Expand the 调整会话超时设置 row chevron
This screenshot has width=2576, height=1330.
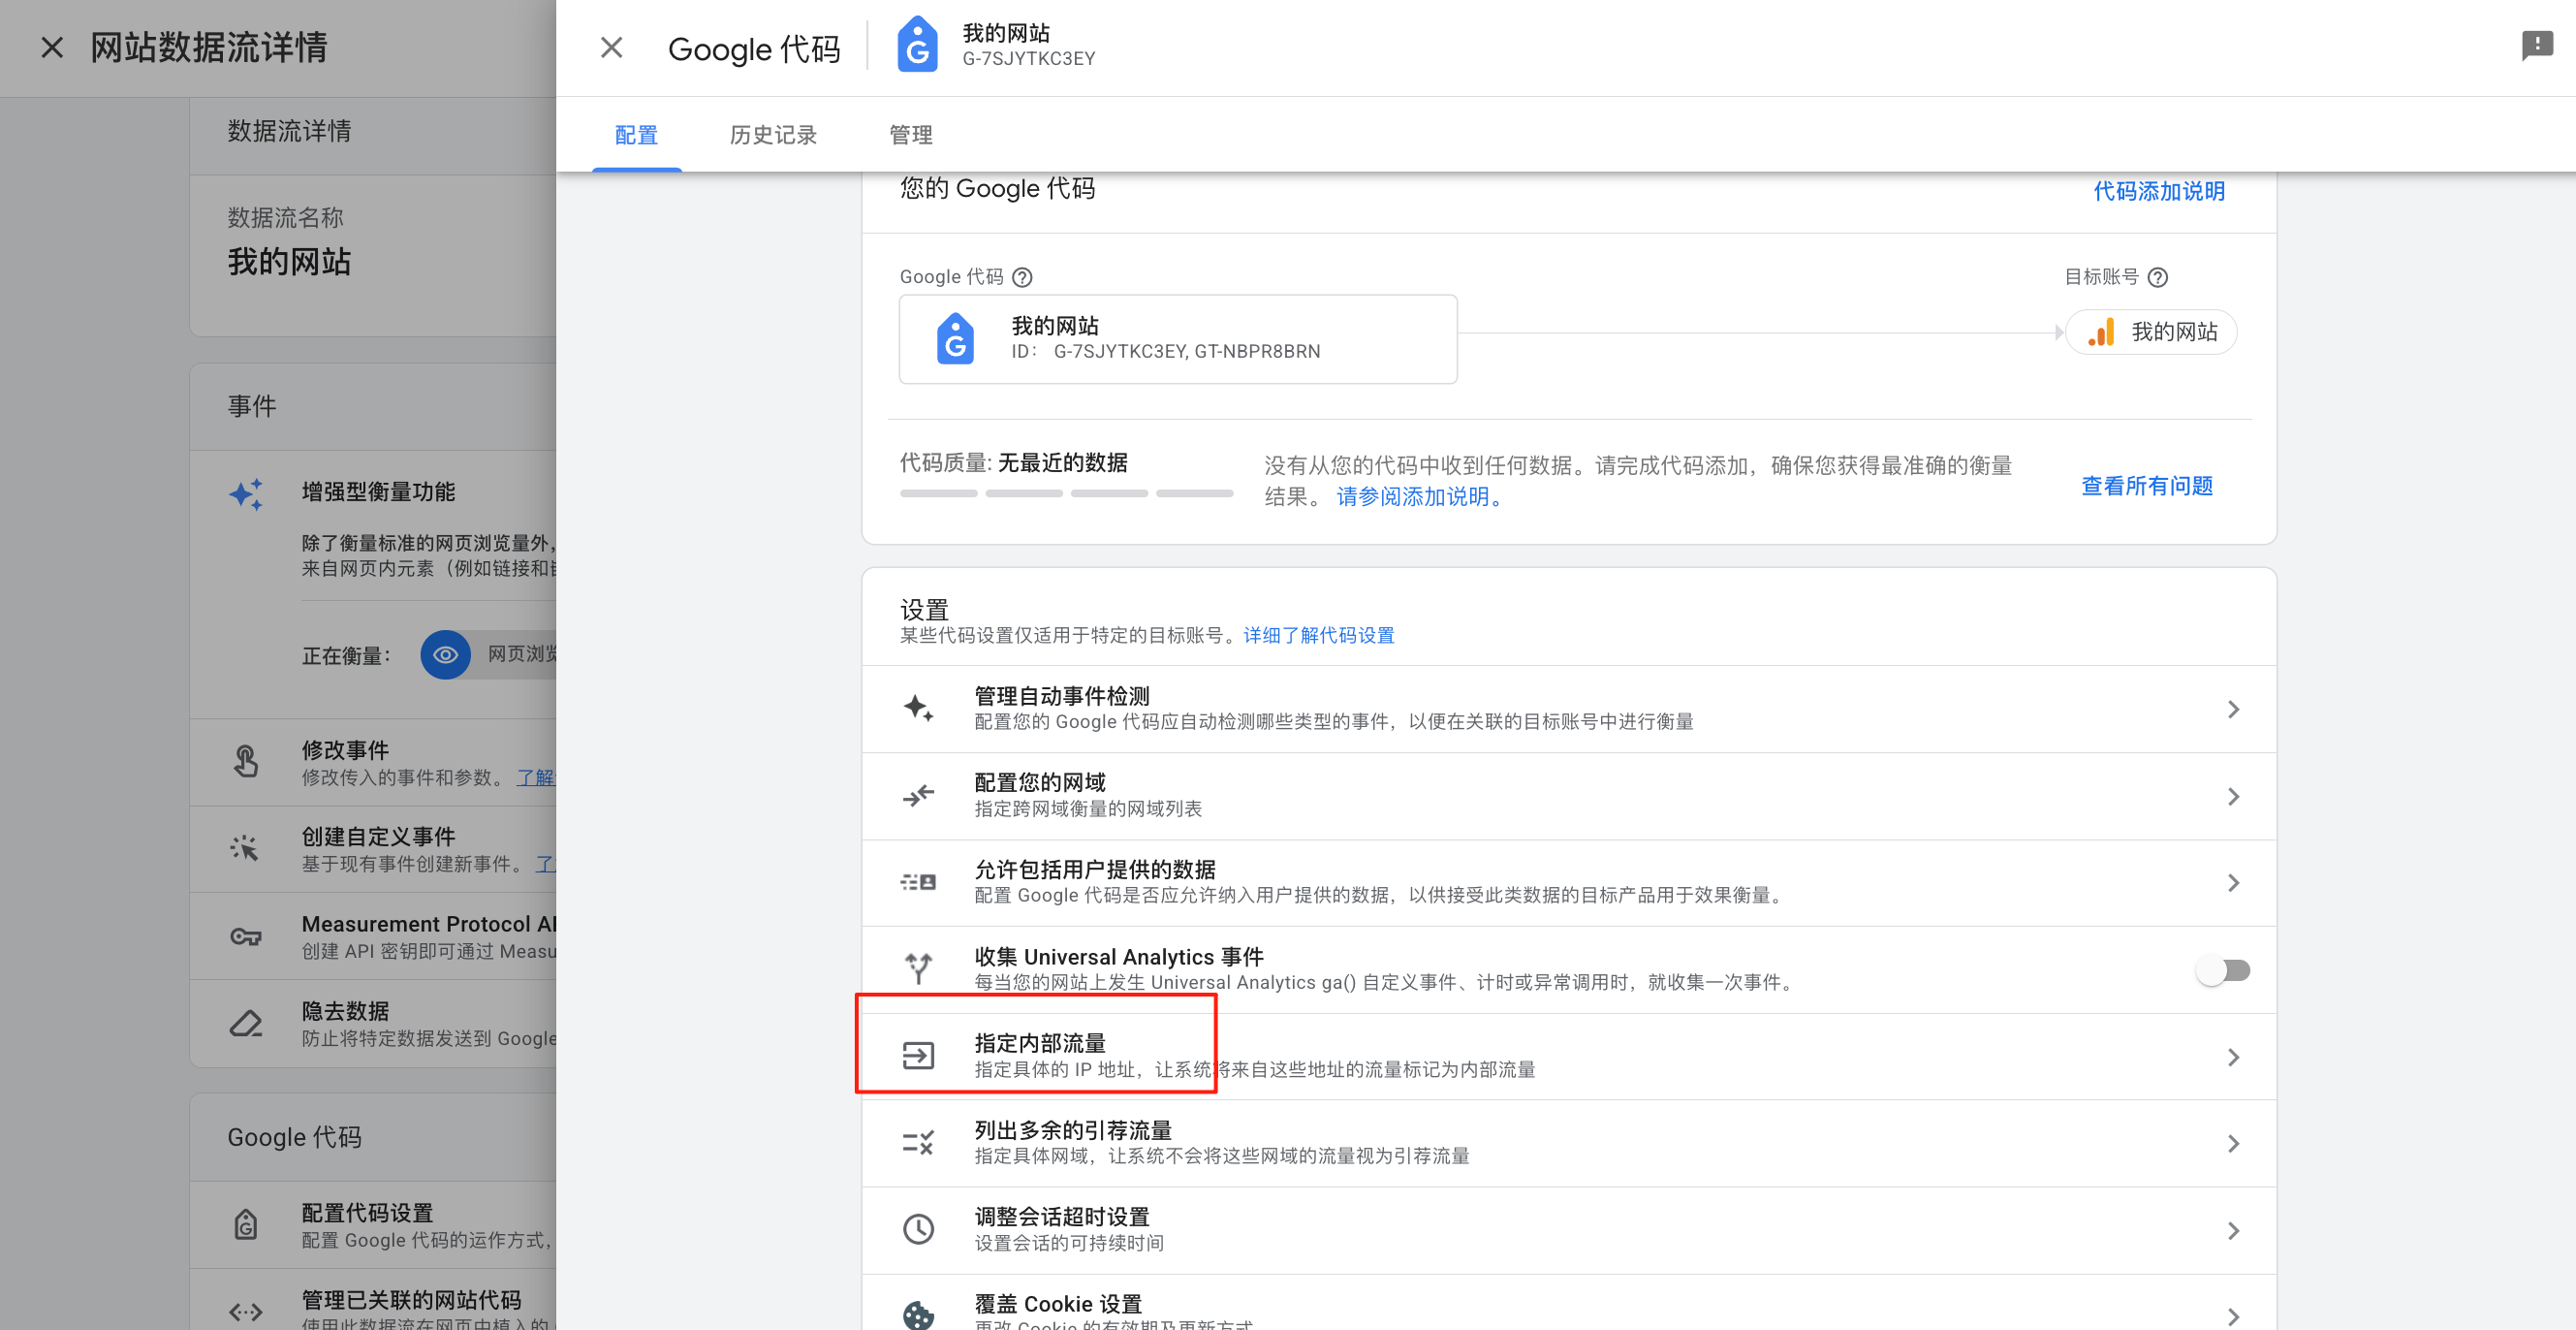[2234, 1229]
